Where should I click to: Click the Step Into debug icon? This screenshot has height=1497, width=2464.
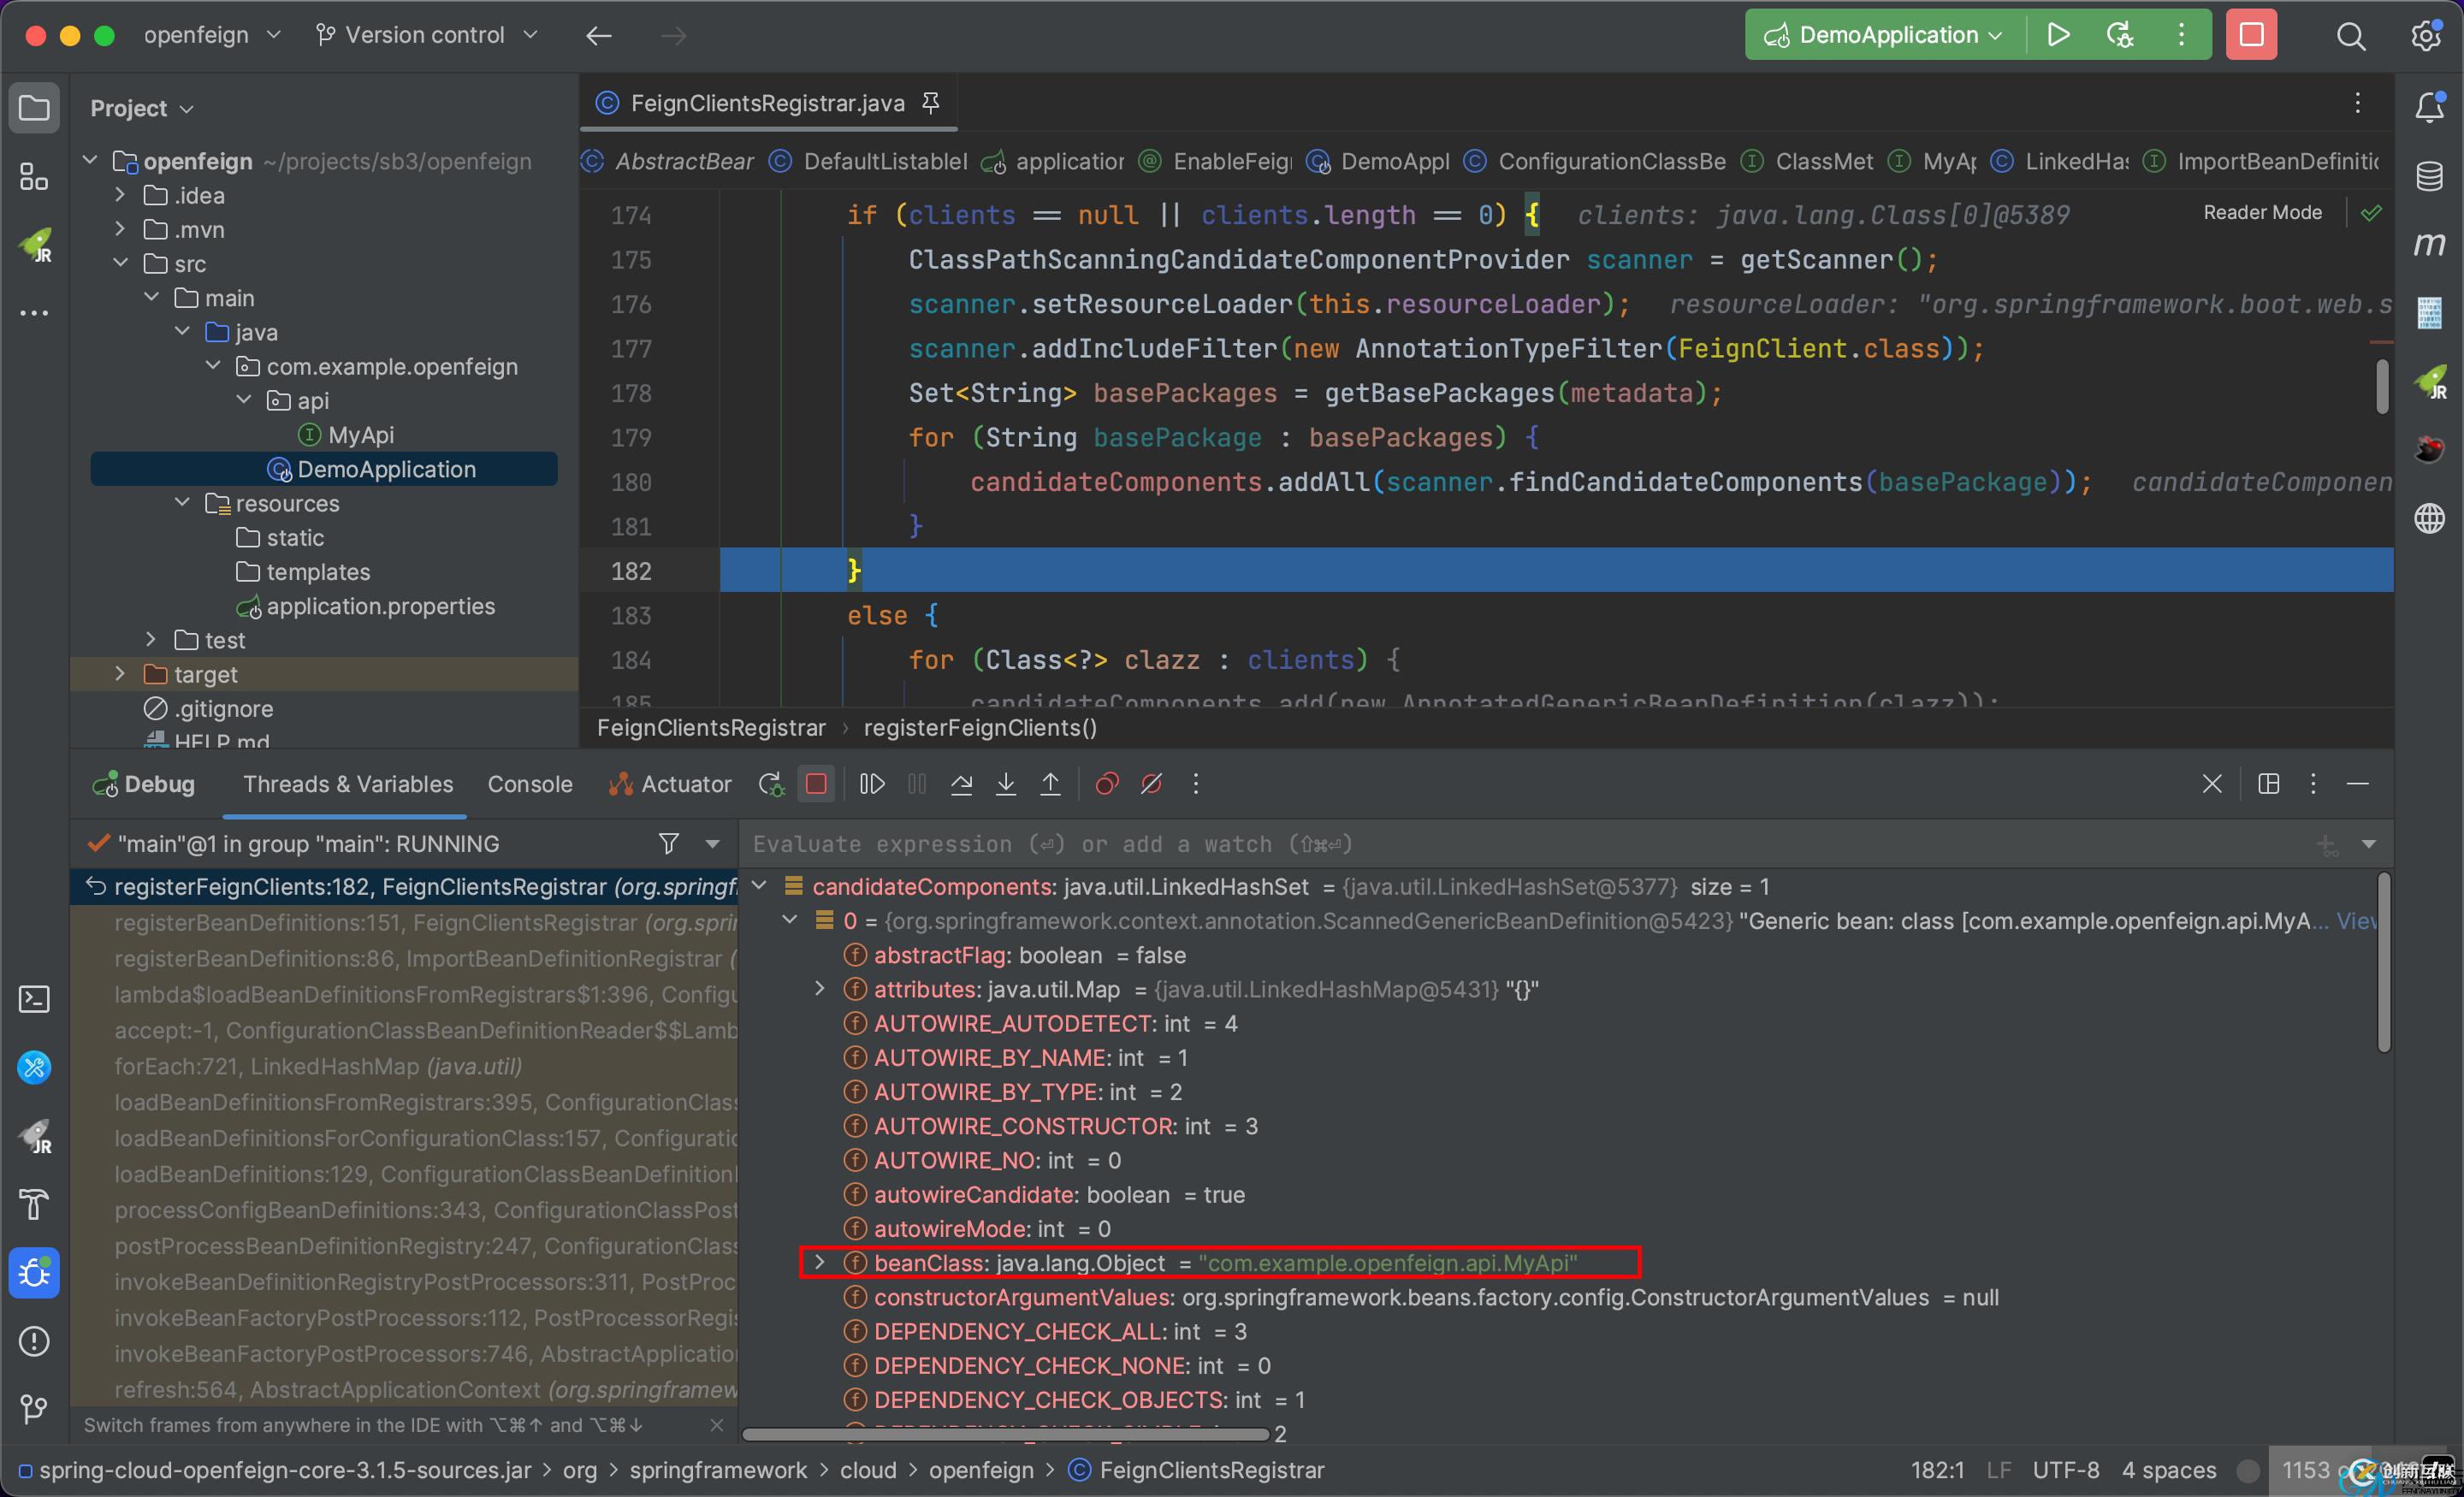coord(1006,785)
